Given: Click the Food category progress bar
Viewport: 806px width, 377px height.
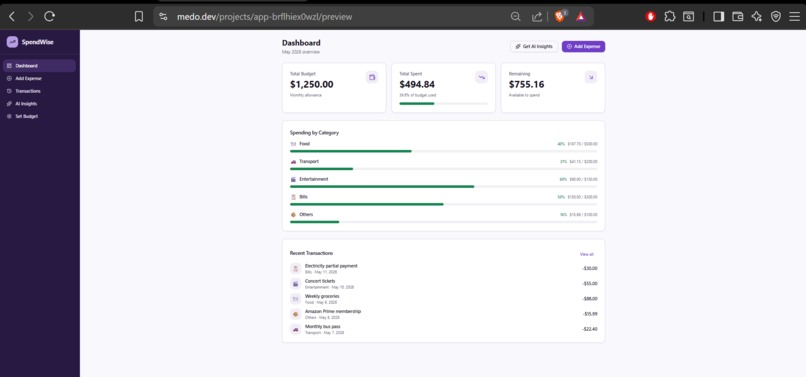Looking at the screenshot, I should click(x=444, y=151).
